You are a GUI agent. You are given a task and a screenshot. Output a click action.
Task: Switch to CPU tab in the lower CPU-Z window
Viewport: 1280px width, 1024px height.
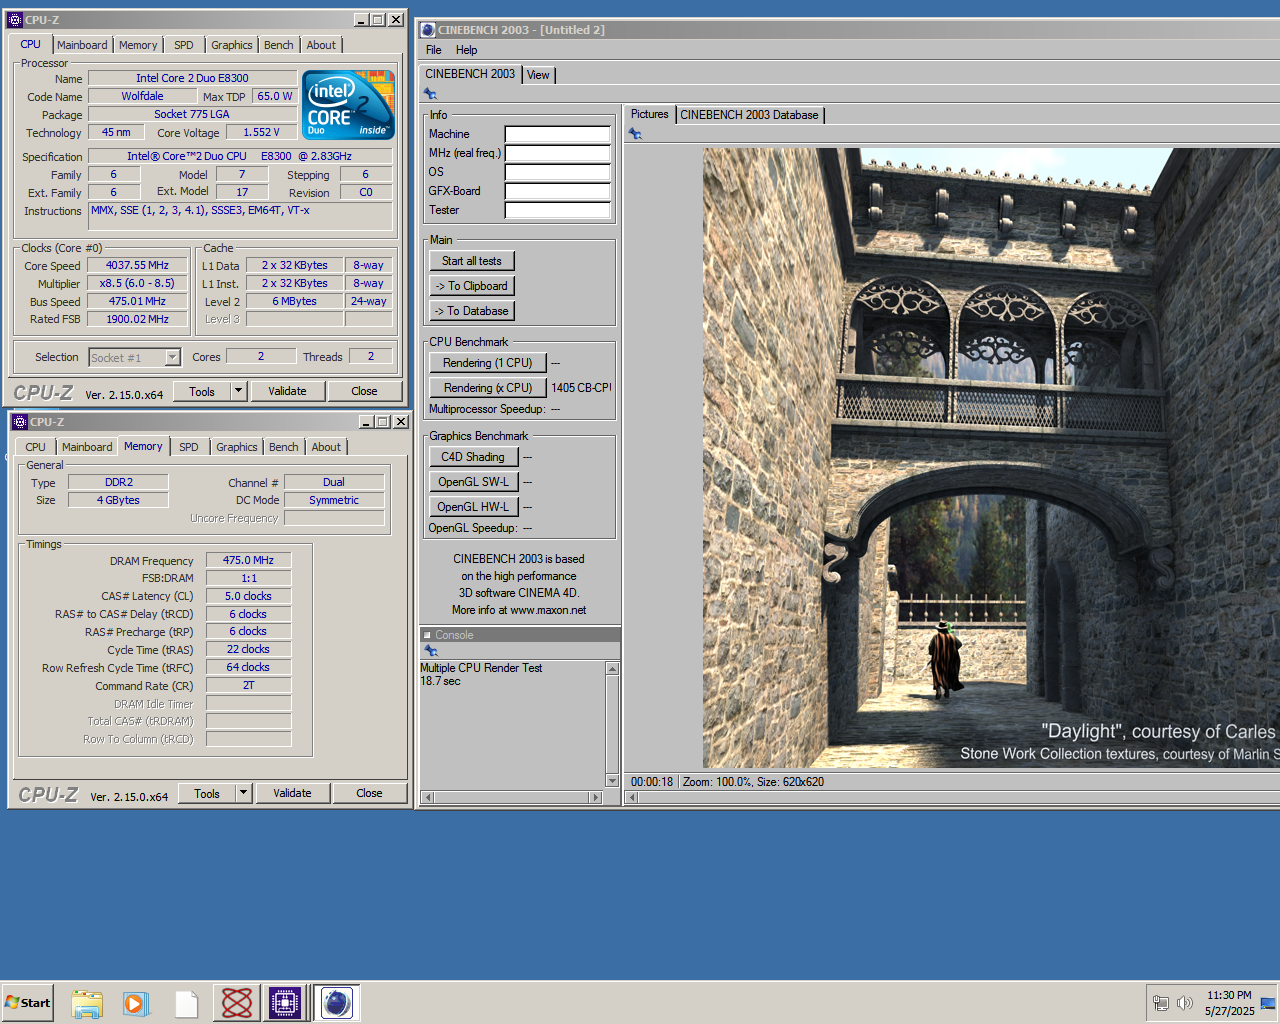(35, 447)
